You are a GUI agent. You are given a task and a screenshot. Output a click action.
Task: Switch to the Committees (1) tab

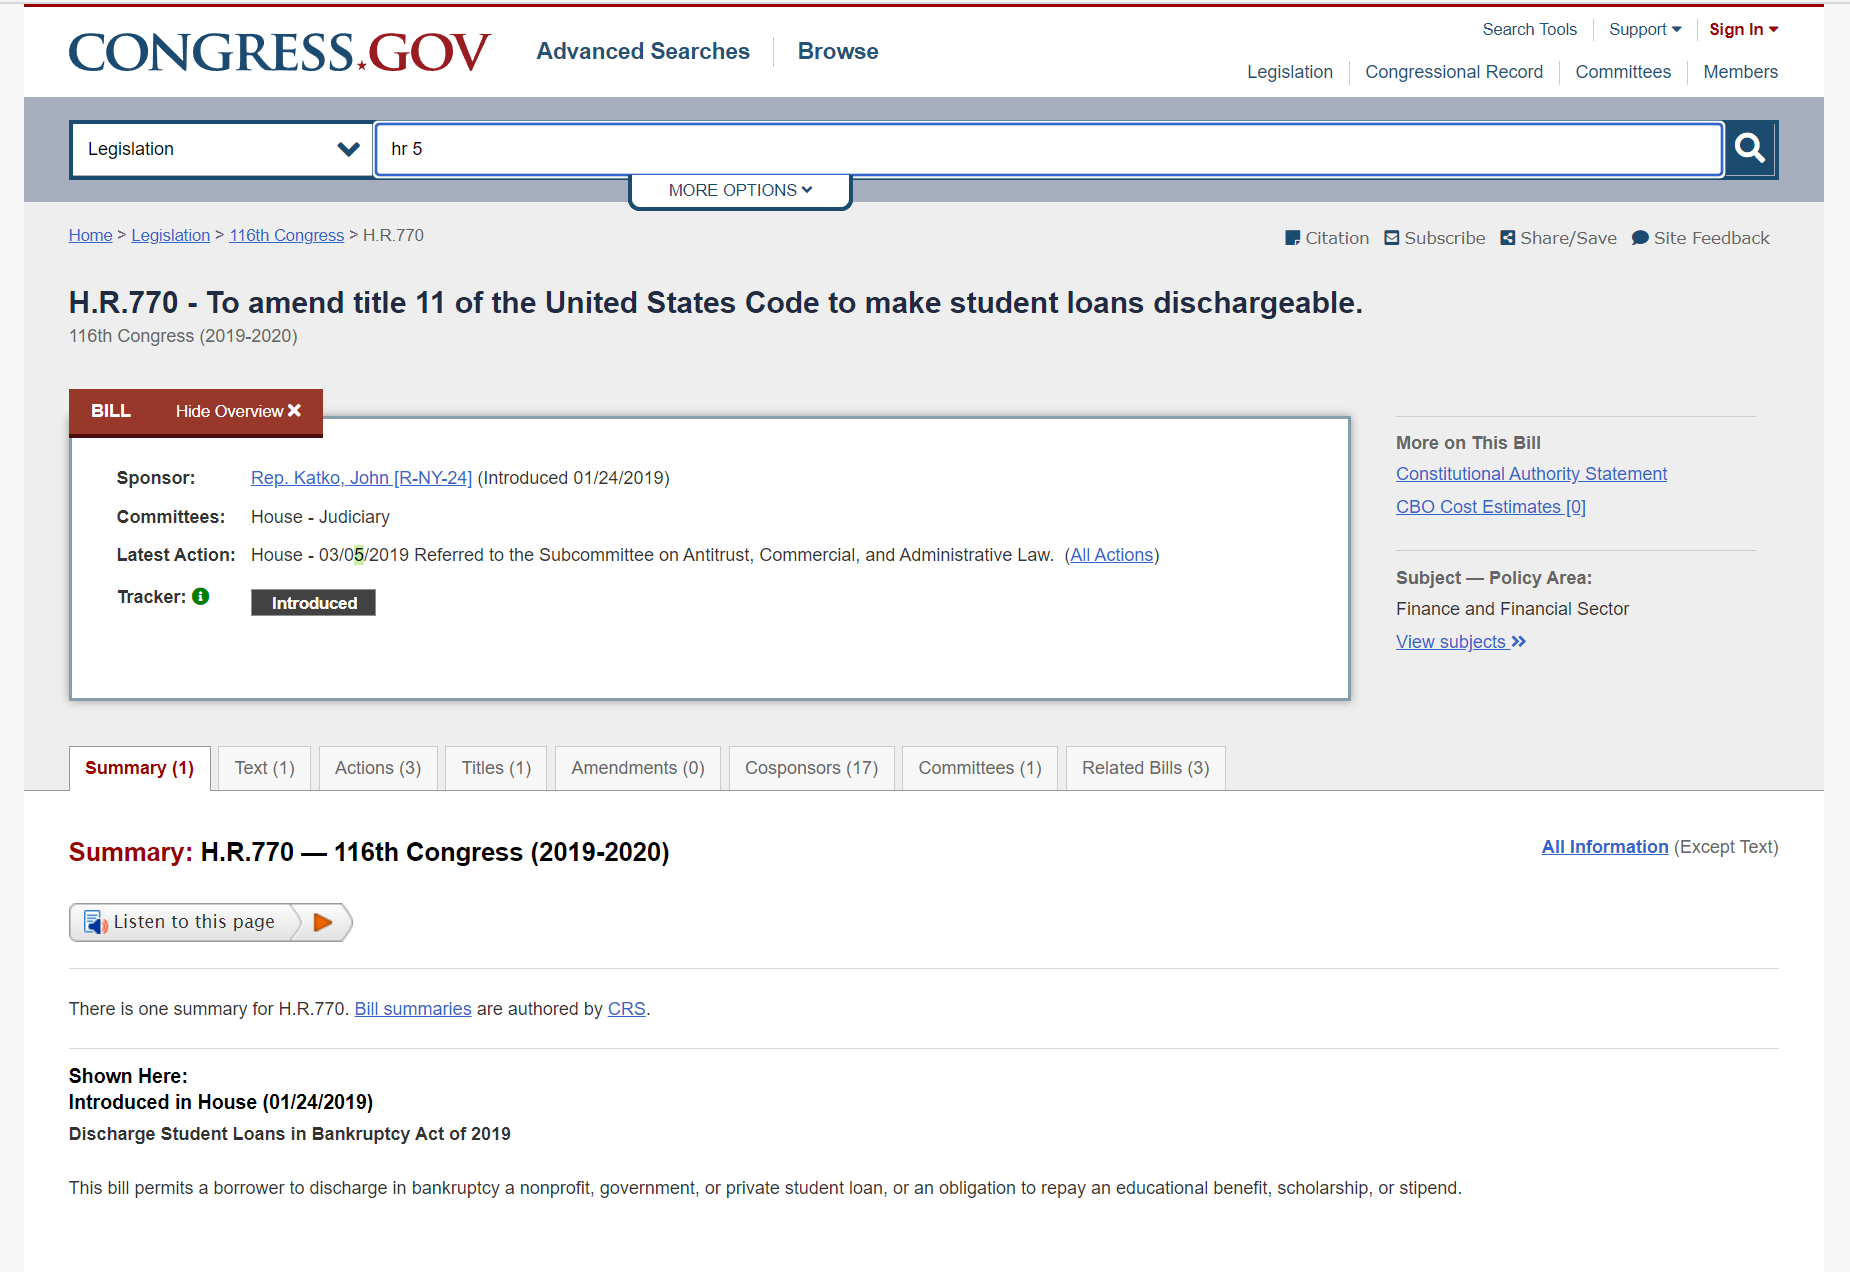click(980, 768)
